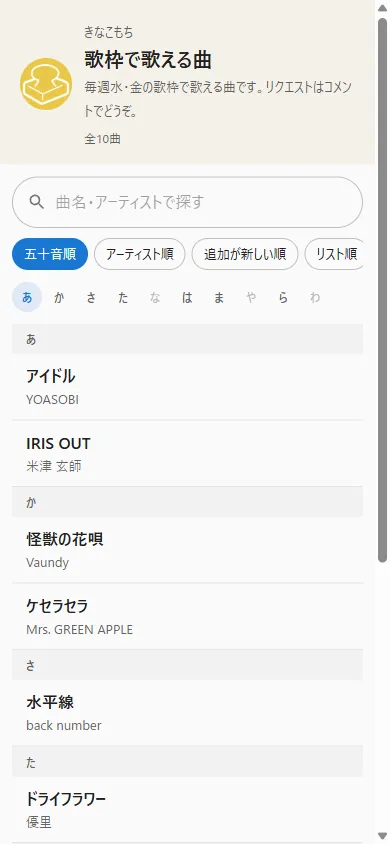This screenshot has width=390, height=844.
Task: Click the artist name 優里
Action: coord(39,822)
